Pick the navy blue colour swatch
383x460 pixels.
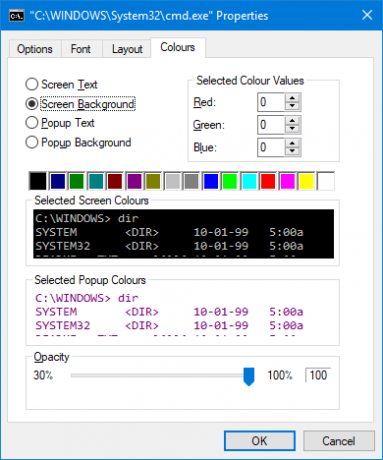pos(57,181)
